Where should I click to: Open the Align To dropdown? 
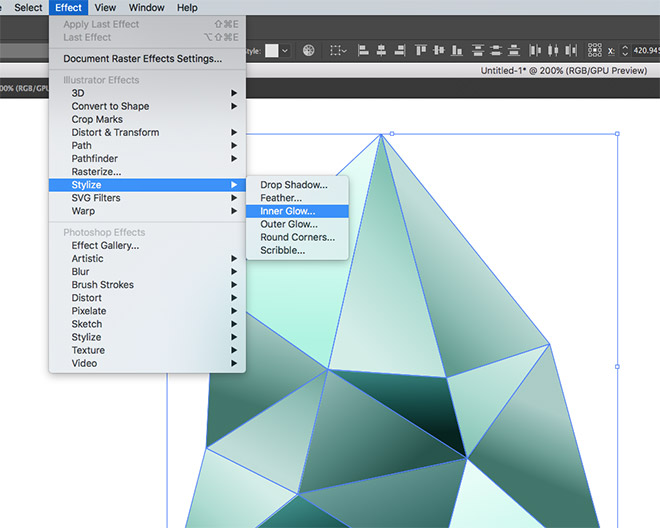coord(338,49)
